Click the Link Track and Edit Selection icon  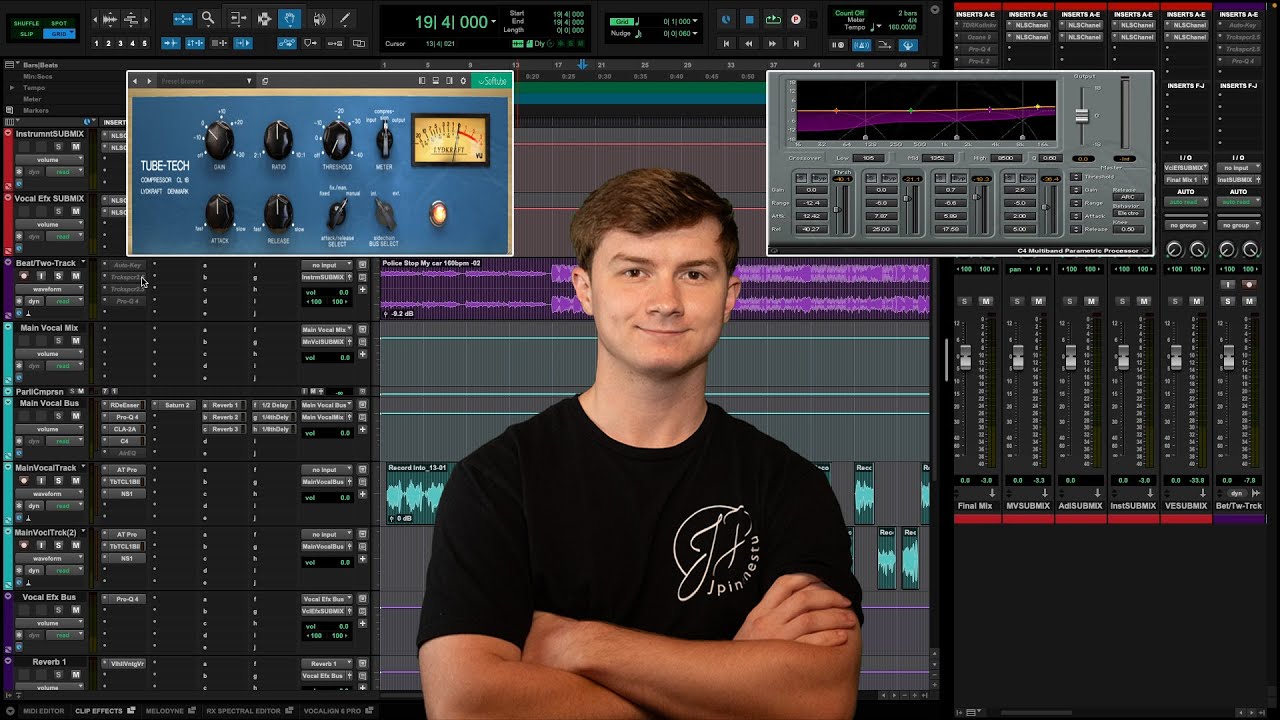click(x=219, y=43)
